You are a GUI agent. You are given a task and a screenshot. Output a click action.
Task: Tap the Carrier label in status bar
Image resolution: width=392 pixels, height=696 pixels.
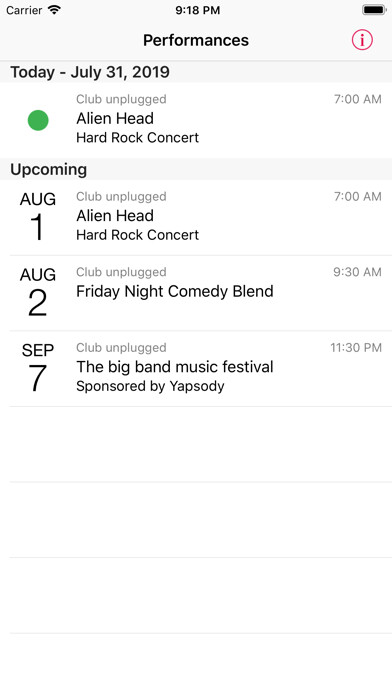(x=24, y=10)
